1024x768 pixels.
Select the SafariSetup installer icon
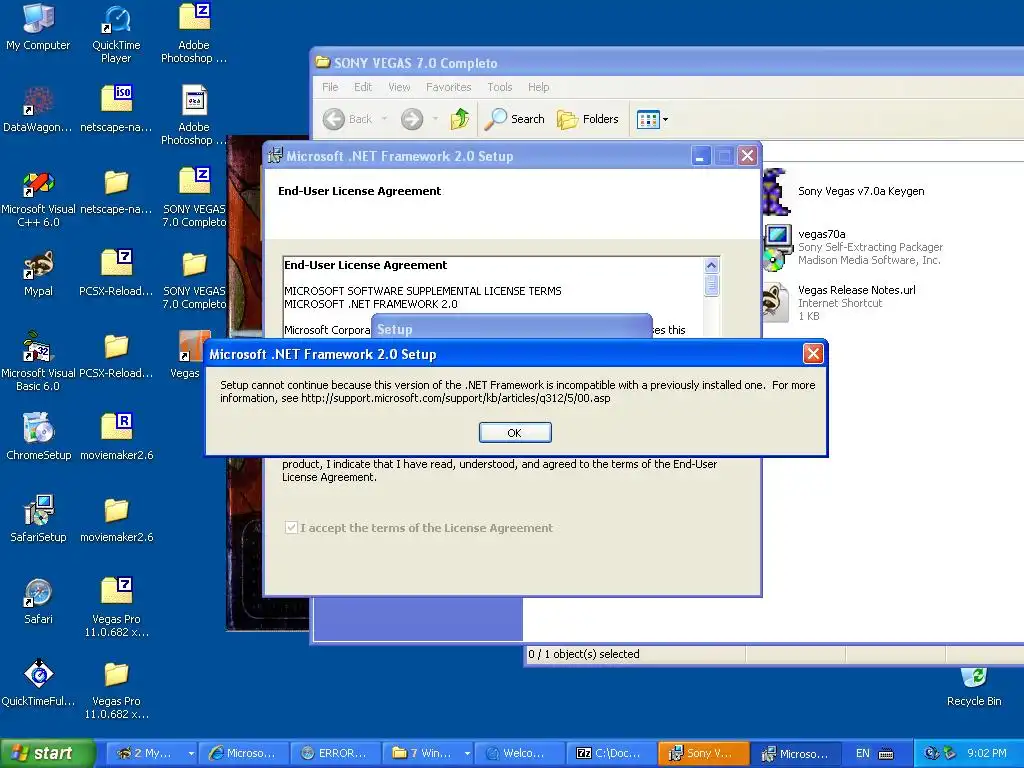(38, 519)
